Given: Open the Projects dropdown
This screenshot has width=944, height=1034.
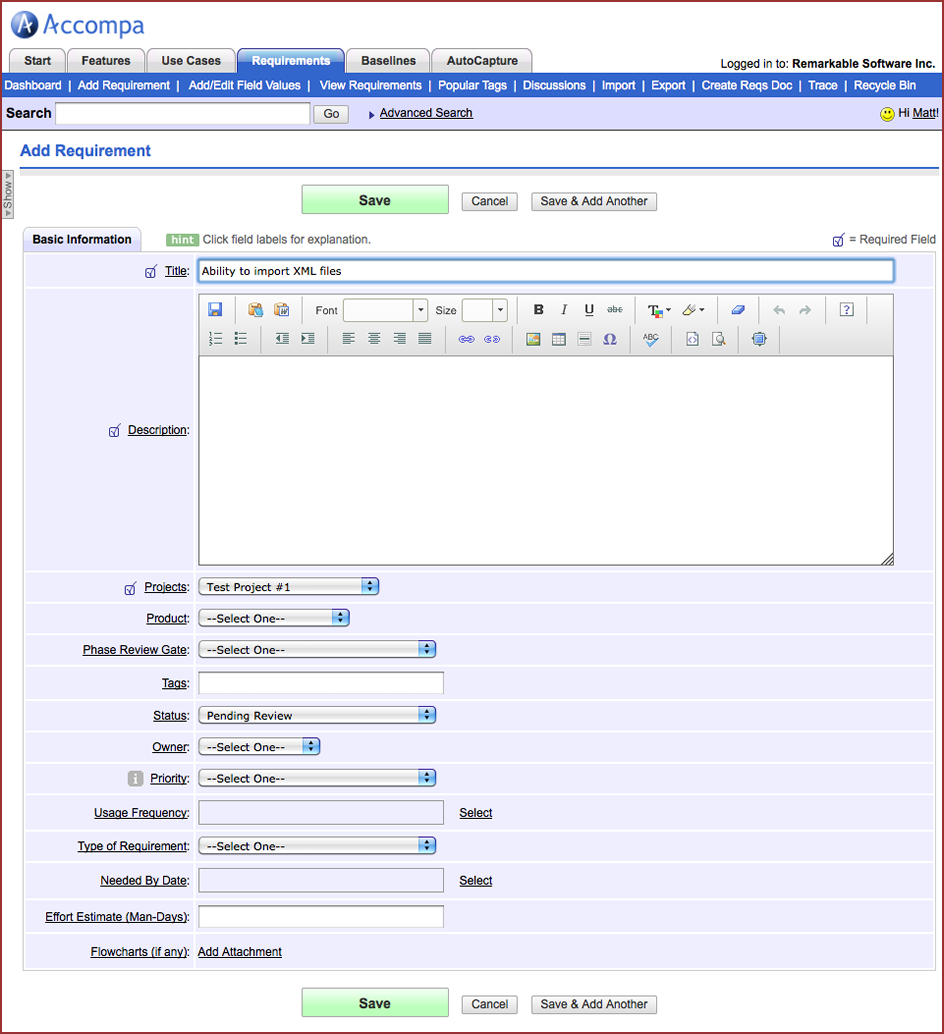Looking at the screenshot, I should pos(288,587).
